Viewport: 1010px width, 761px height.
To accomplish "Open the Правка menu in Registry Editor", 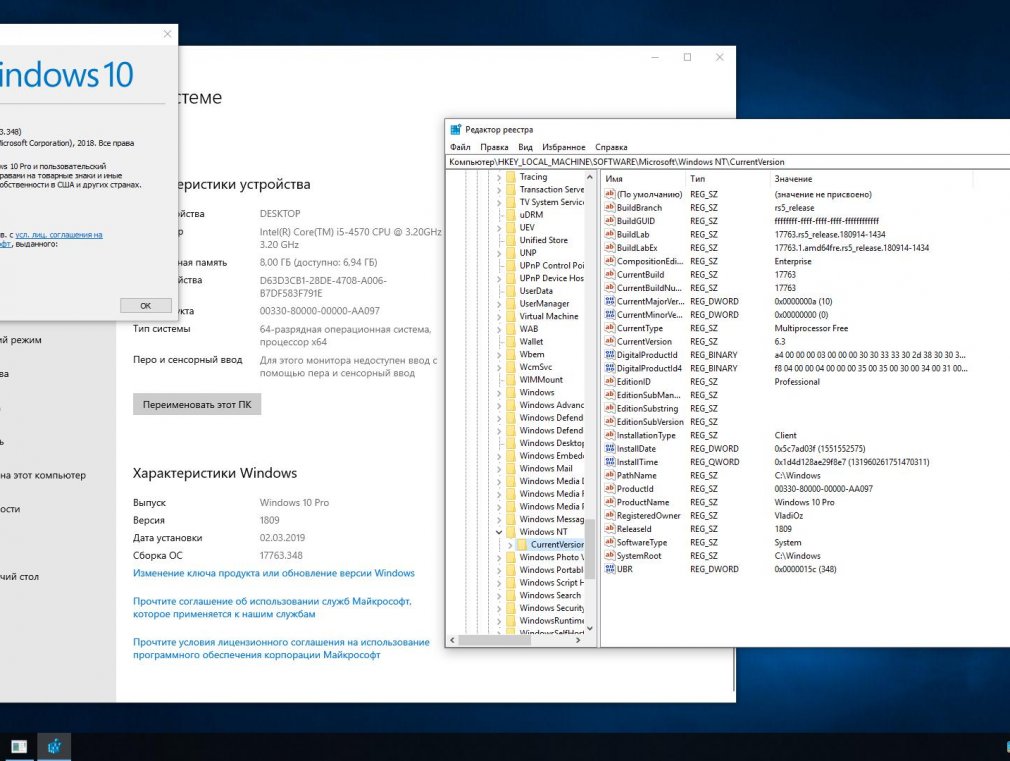I will 494,147.
